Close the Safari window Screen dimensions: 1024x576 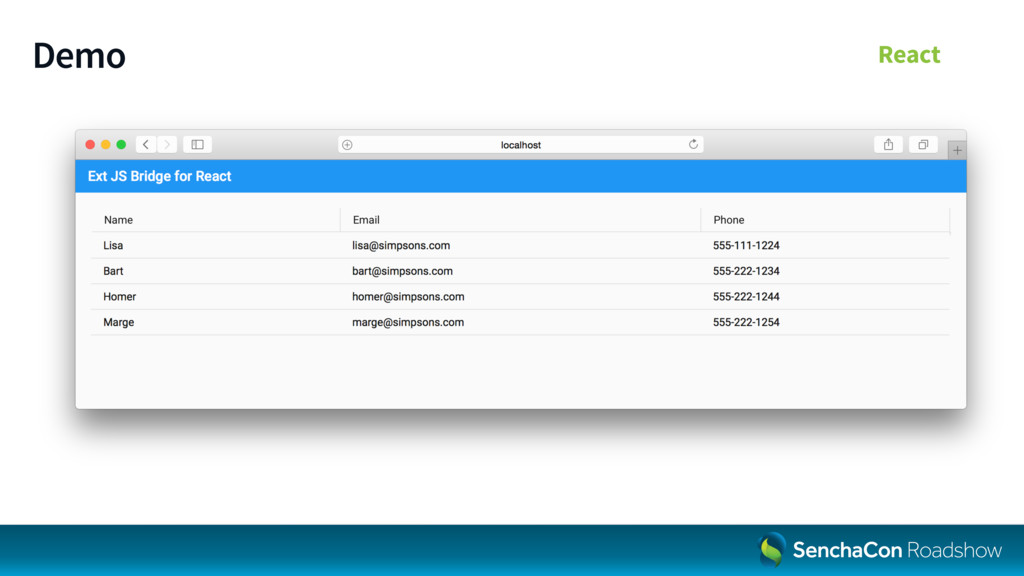(x=90, y=144)
